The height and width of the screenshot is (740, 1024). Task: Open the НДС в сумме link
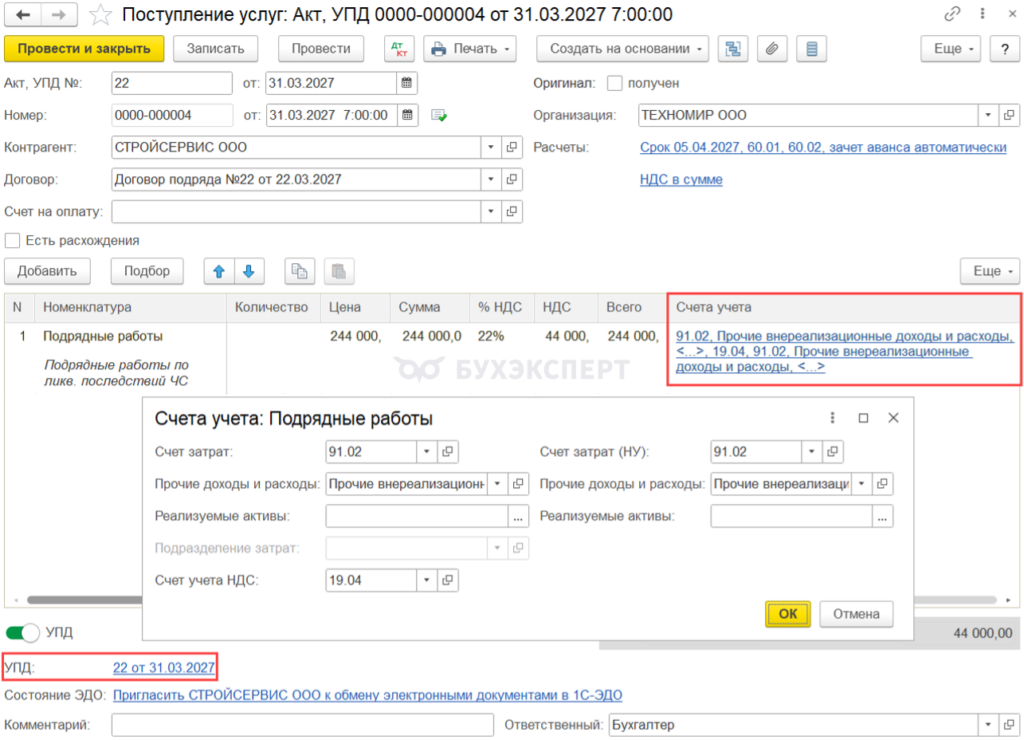(681, 179)
